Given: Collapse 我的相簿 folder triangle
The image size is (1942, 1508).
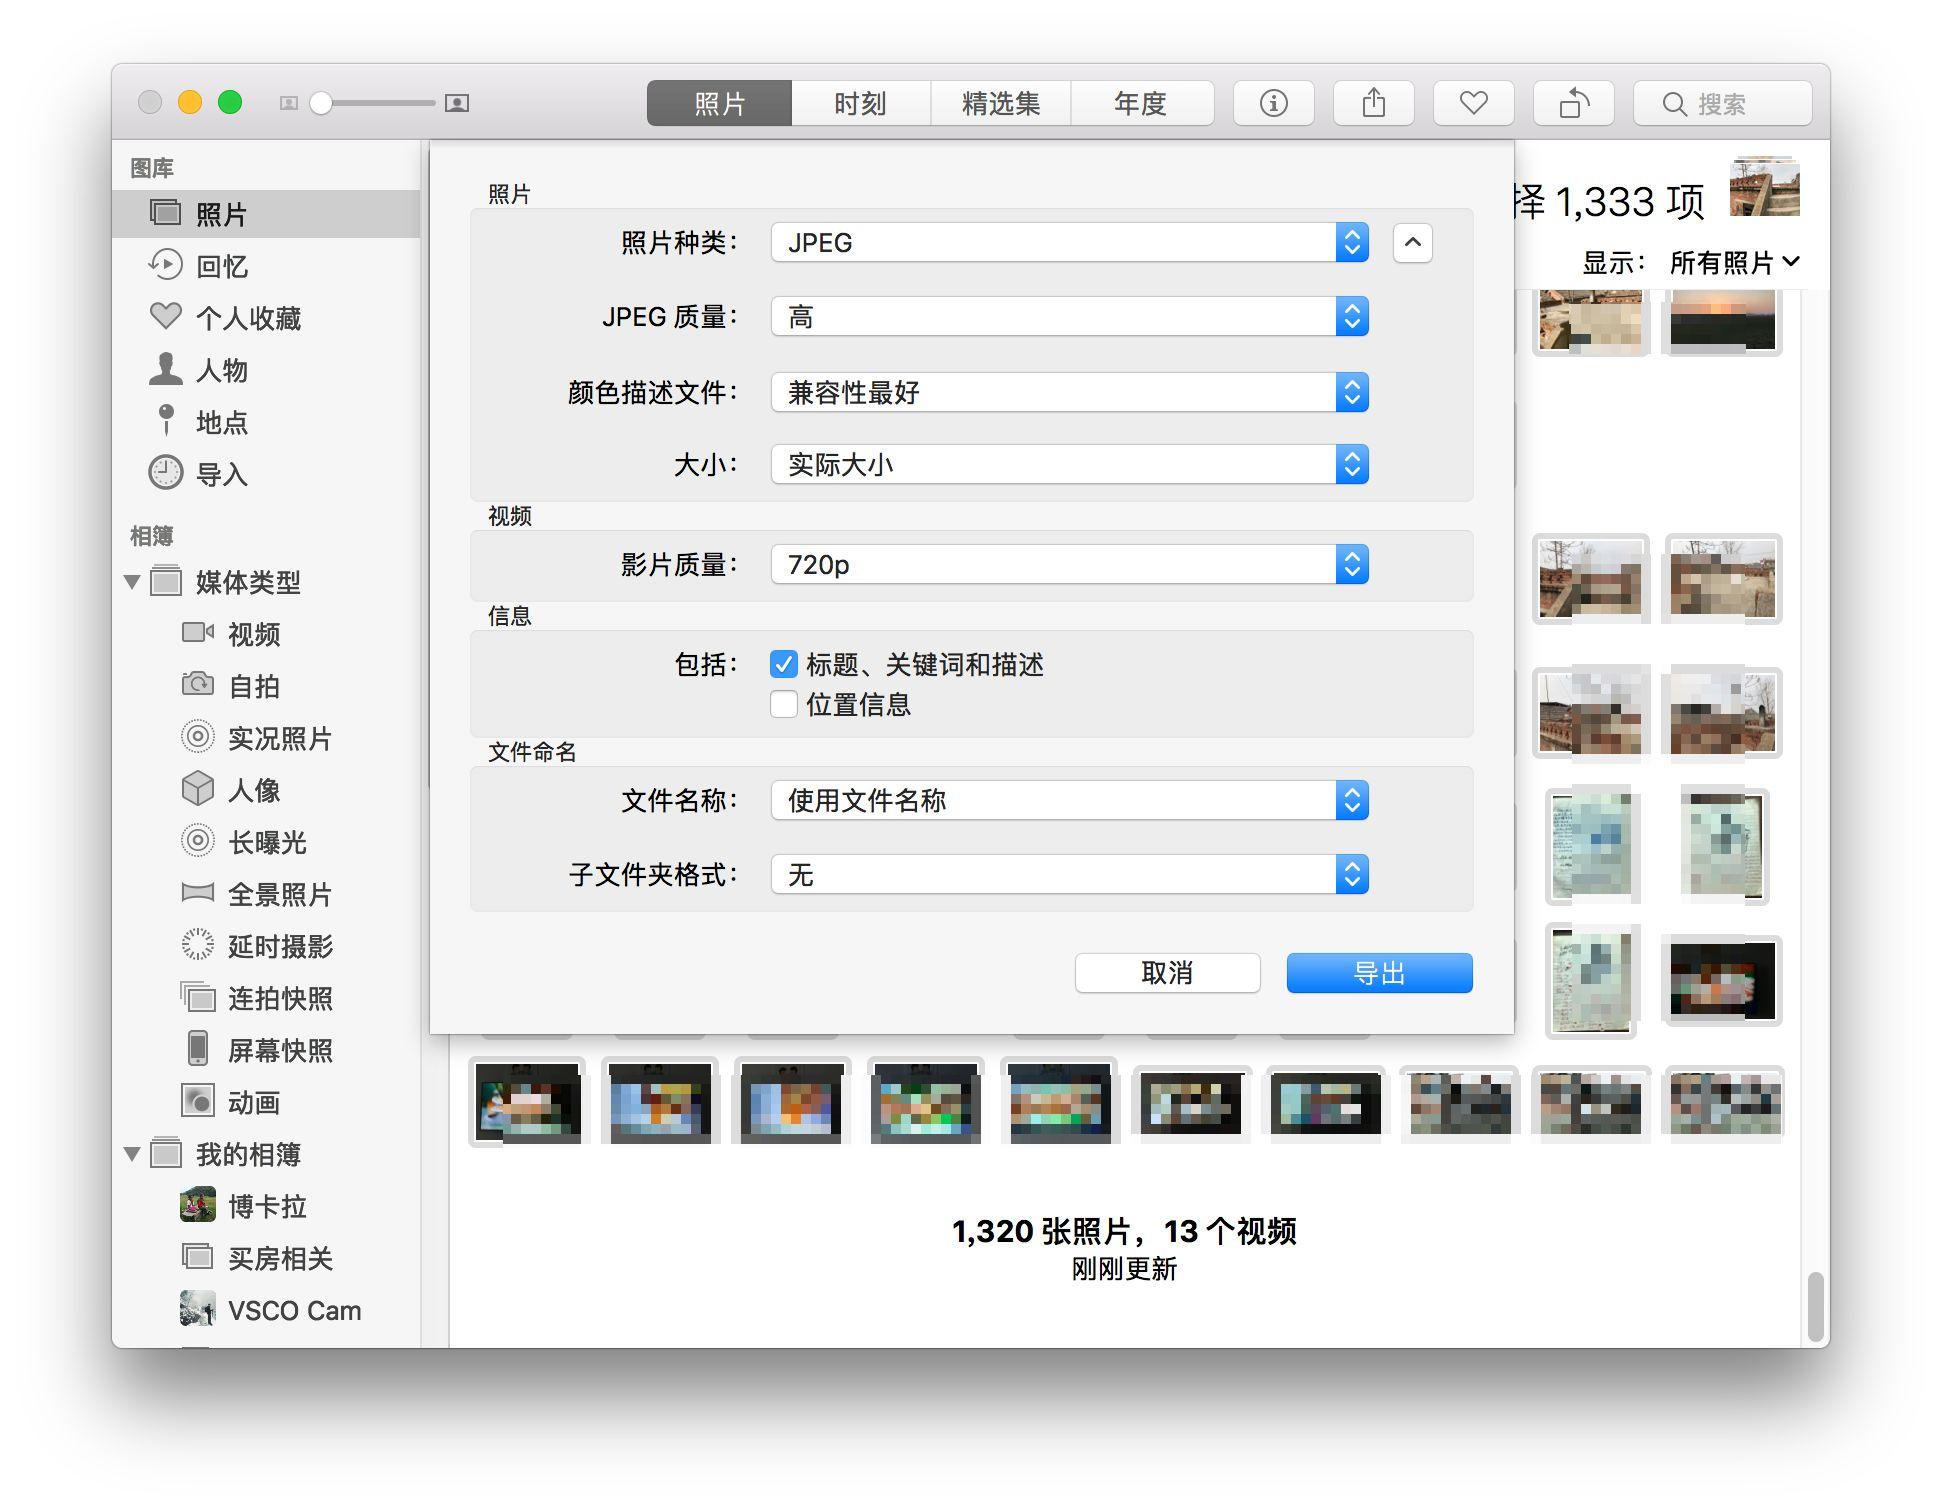Looking at the screenshot, I should (132, 1154).
